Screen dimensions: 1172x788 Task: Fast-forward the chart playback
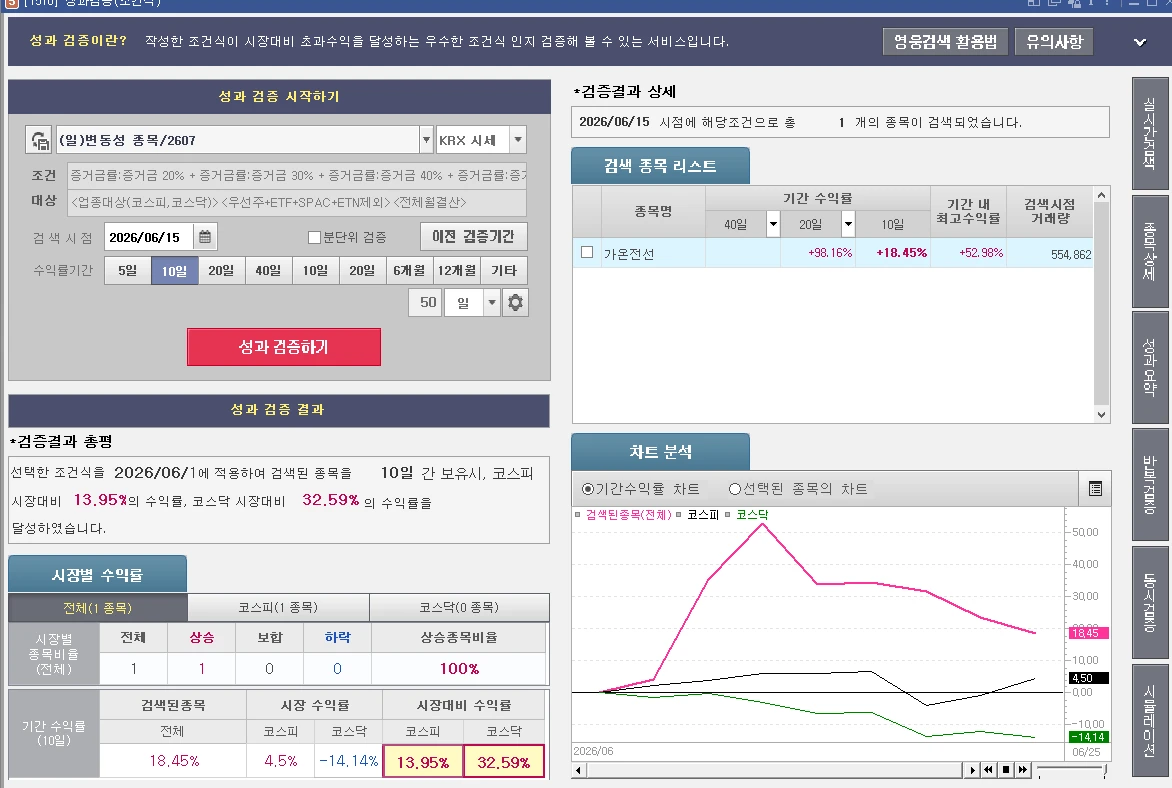pos(1023,769)
